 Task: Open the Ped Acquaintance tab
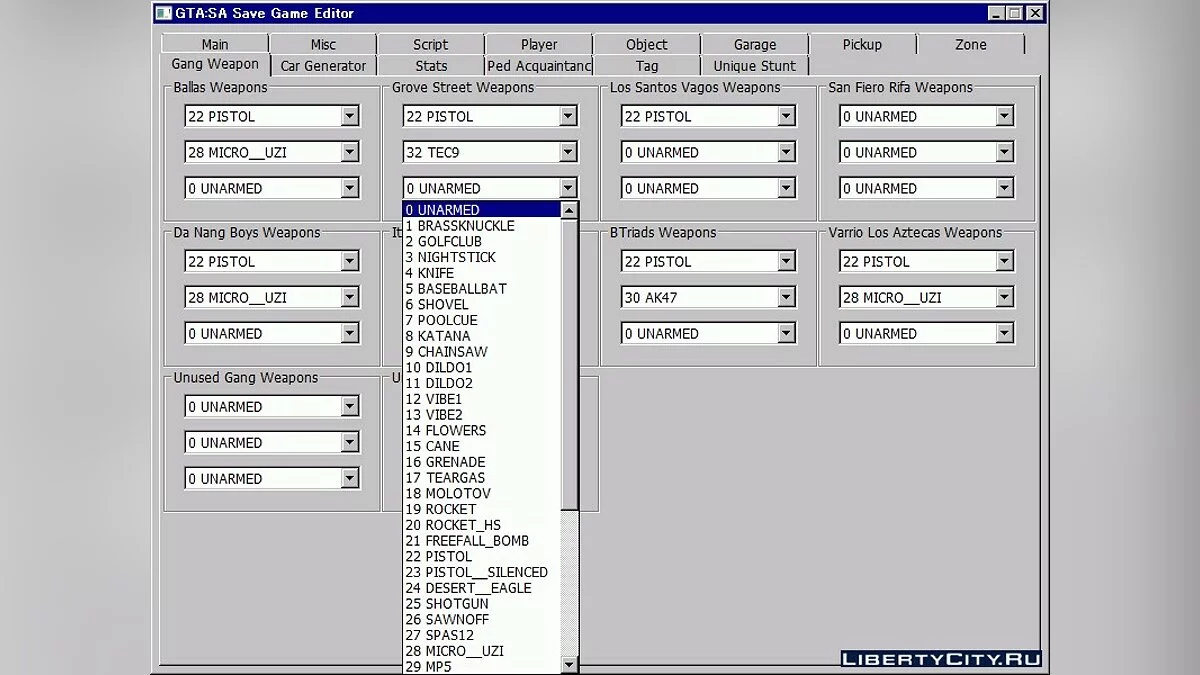point(538,65)
